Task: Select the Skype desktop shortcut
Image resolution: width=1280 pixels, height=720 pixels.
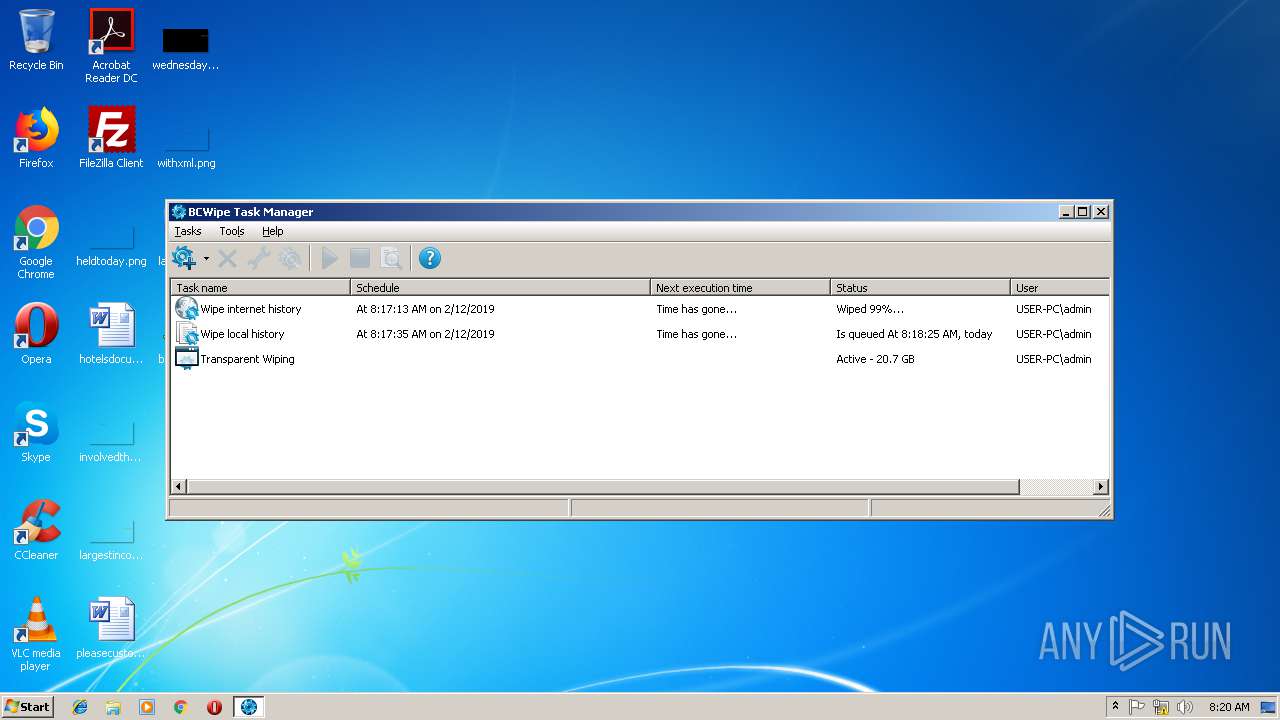Action: [x=36, y=432]
